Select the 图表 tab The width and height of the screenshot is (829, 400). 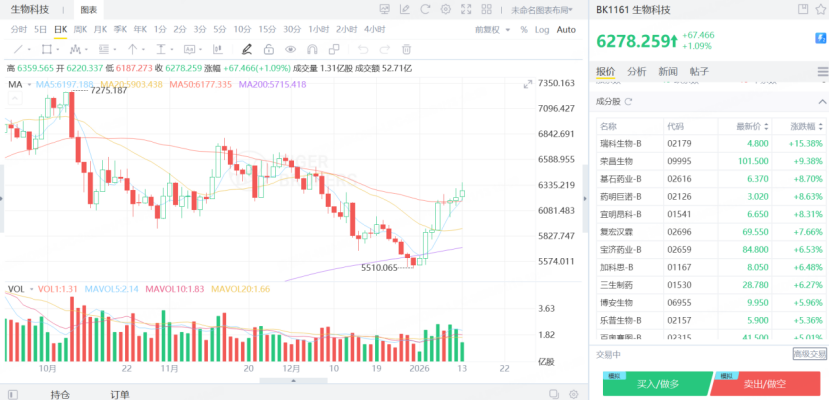click(88, 10)
